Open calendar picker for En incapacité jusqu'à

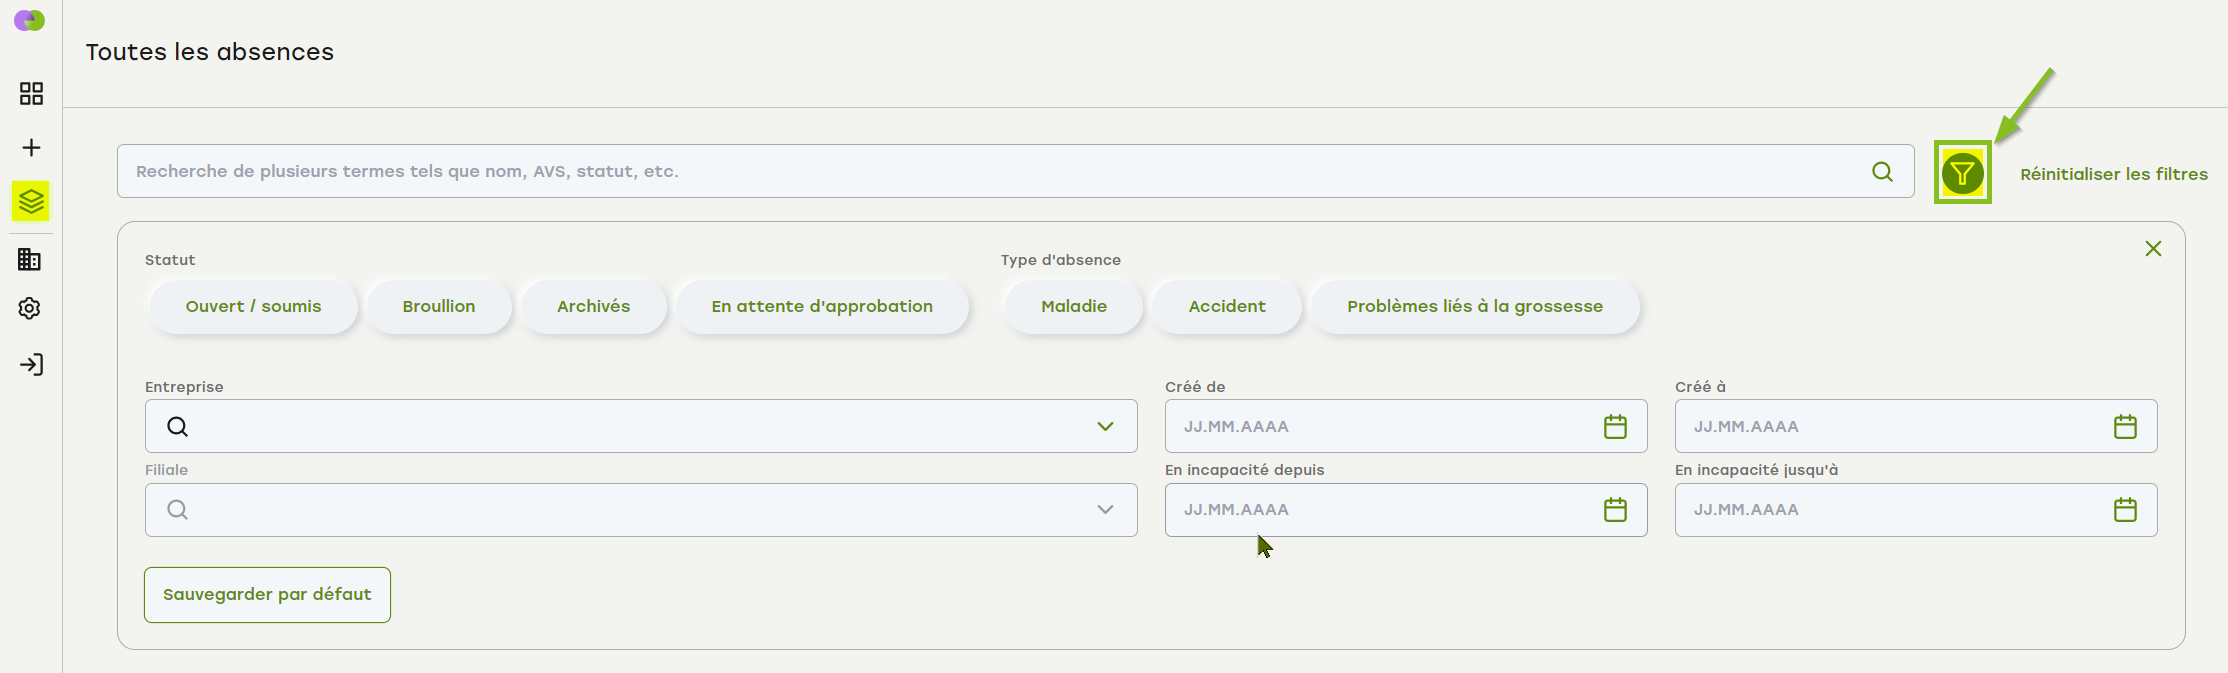2125,510
